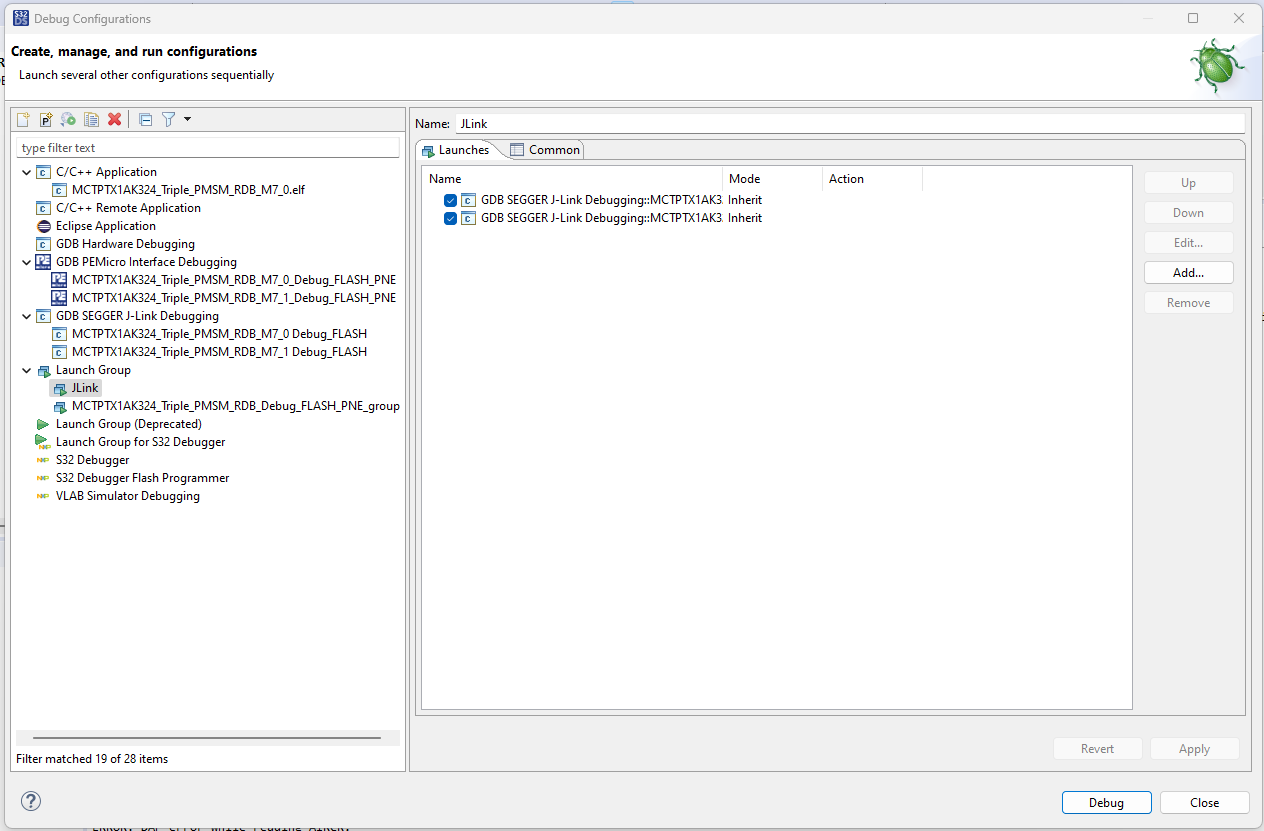Image resolution: width=1264 pixels, height=831 pixels.
Task: Click Debug to start the JLink group
Action: tap(1106, 802)
